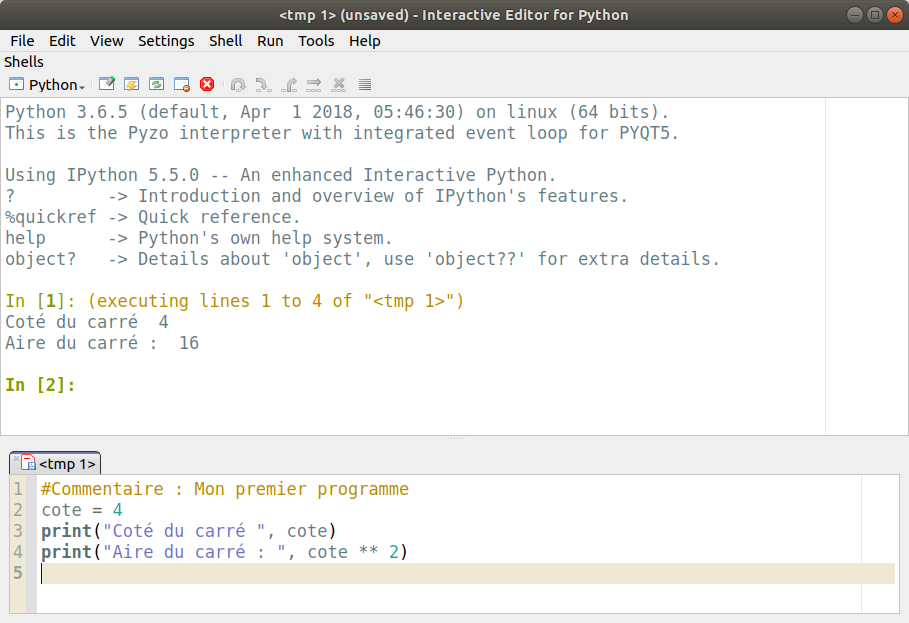Click the 'Python 3.6.5' version line in shell
909x623 pixels.
pyautogui.click(x=337, y=112)
